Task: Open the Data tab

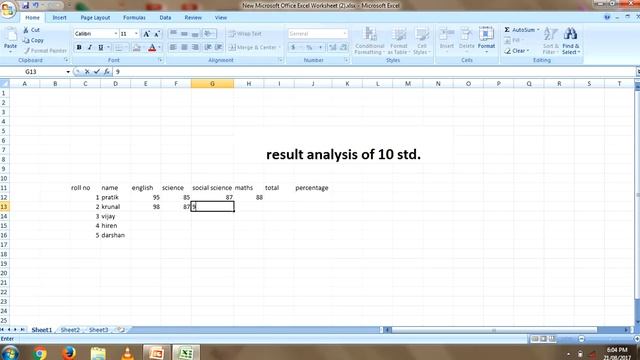Action: click(165, 18)
